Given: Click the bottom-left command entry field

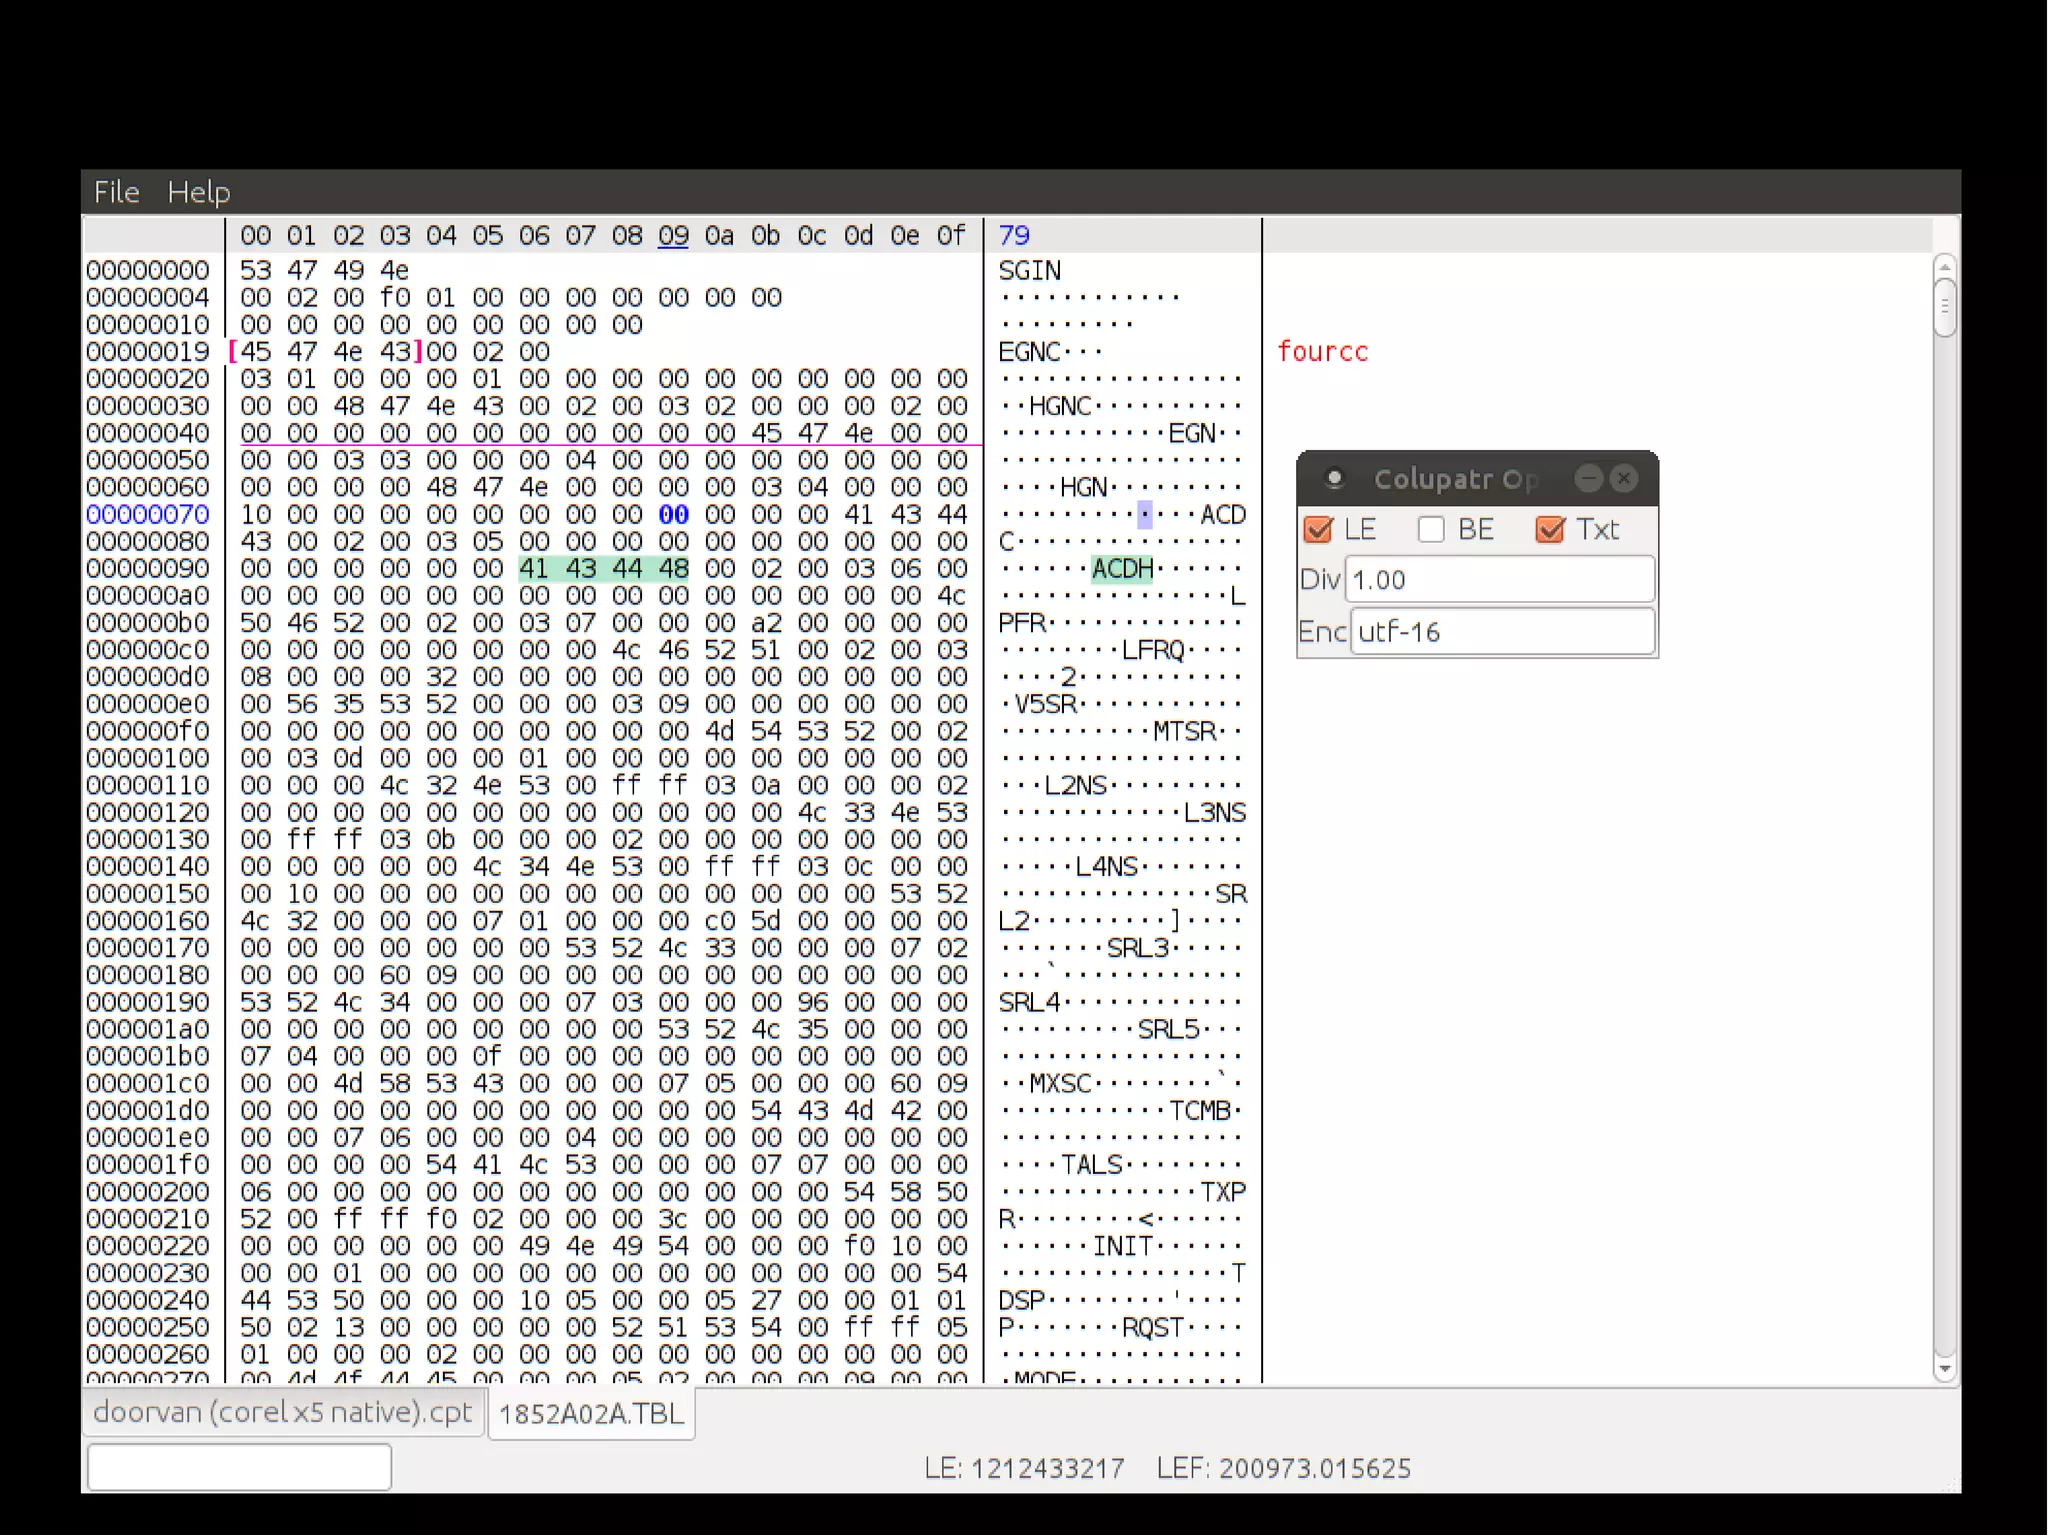Looking at the screenshot, I should click(239, 1467).
